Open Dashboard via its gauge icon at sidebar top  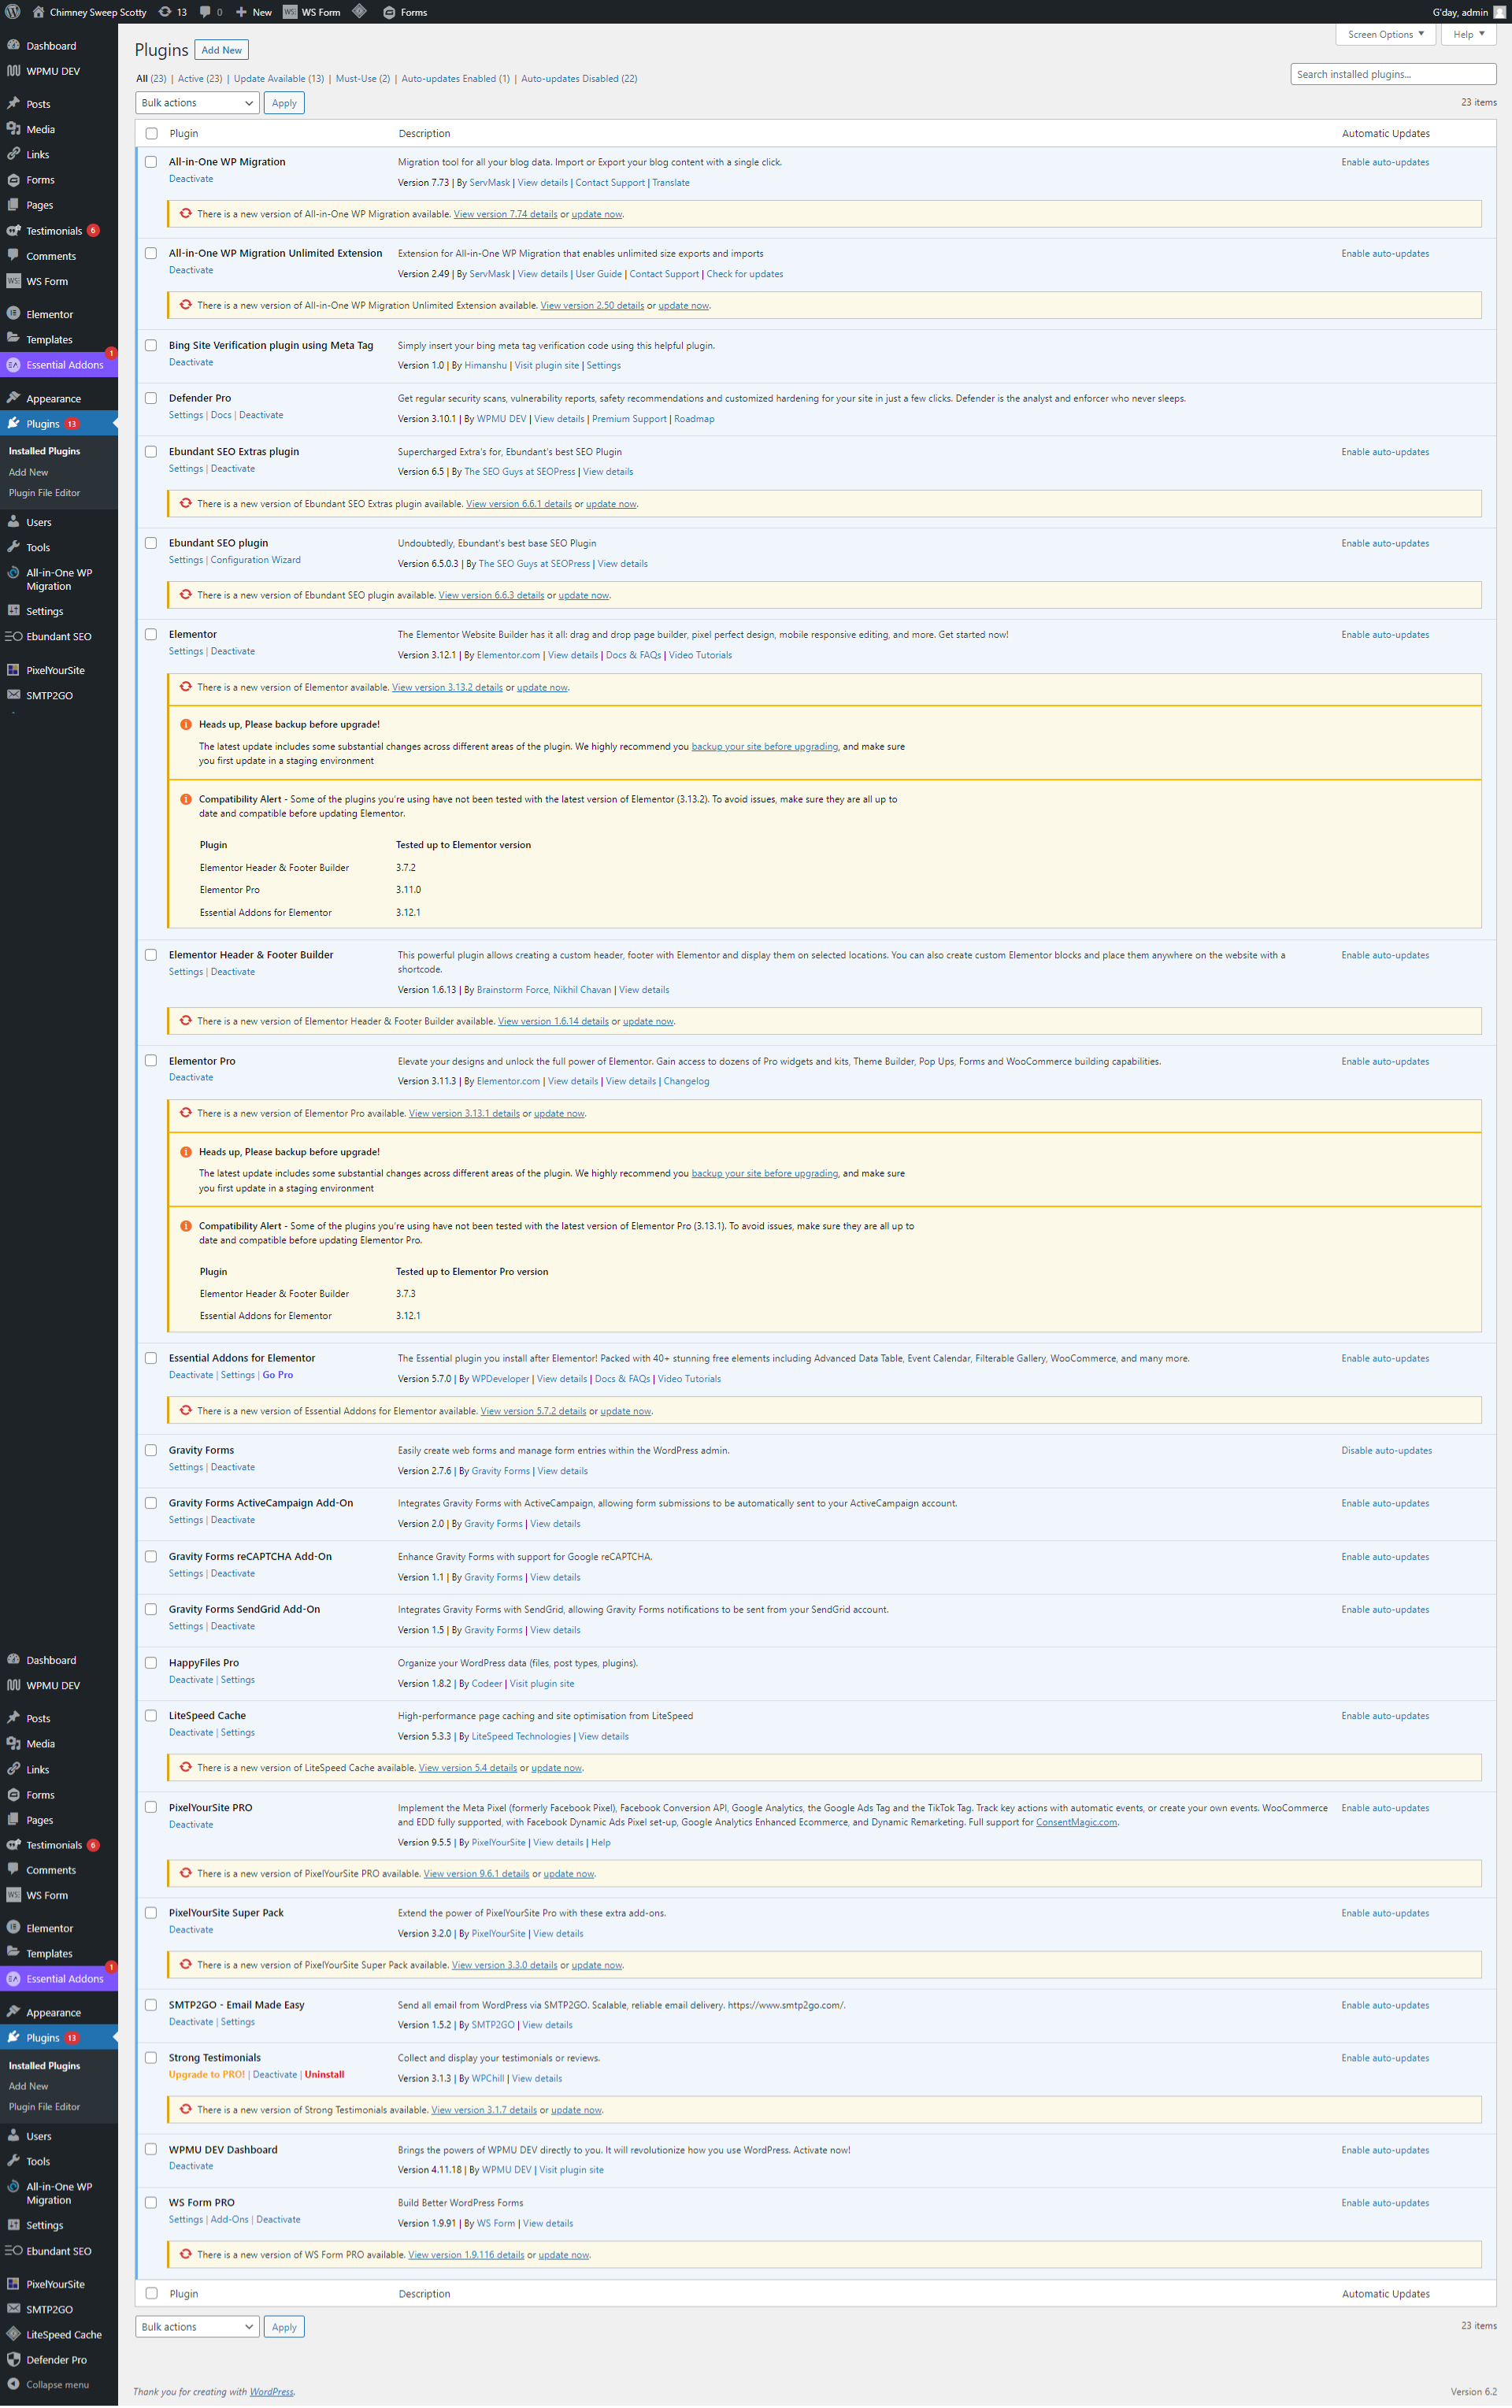[13, 46]
